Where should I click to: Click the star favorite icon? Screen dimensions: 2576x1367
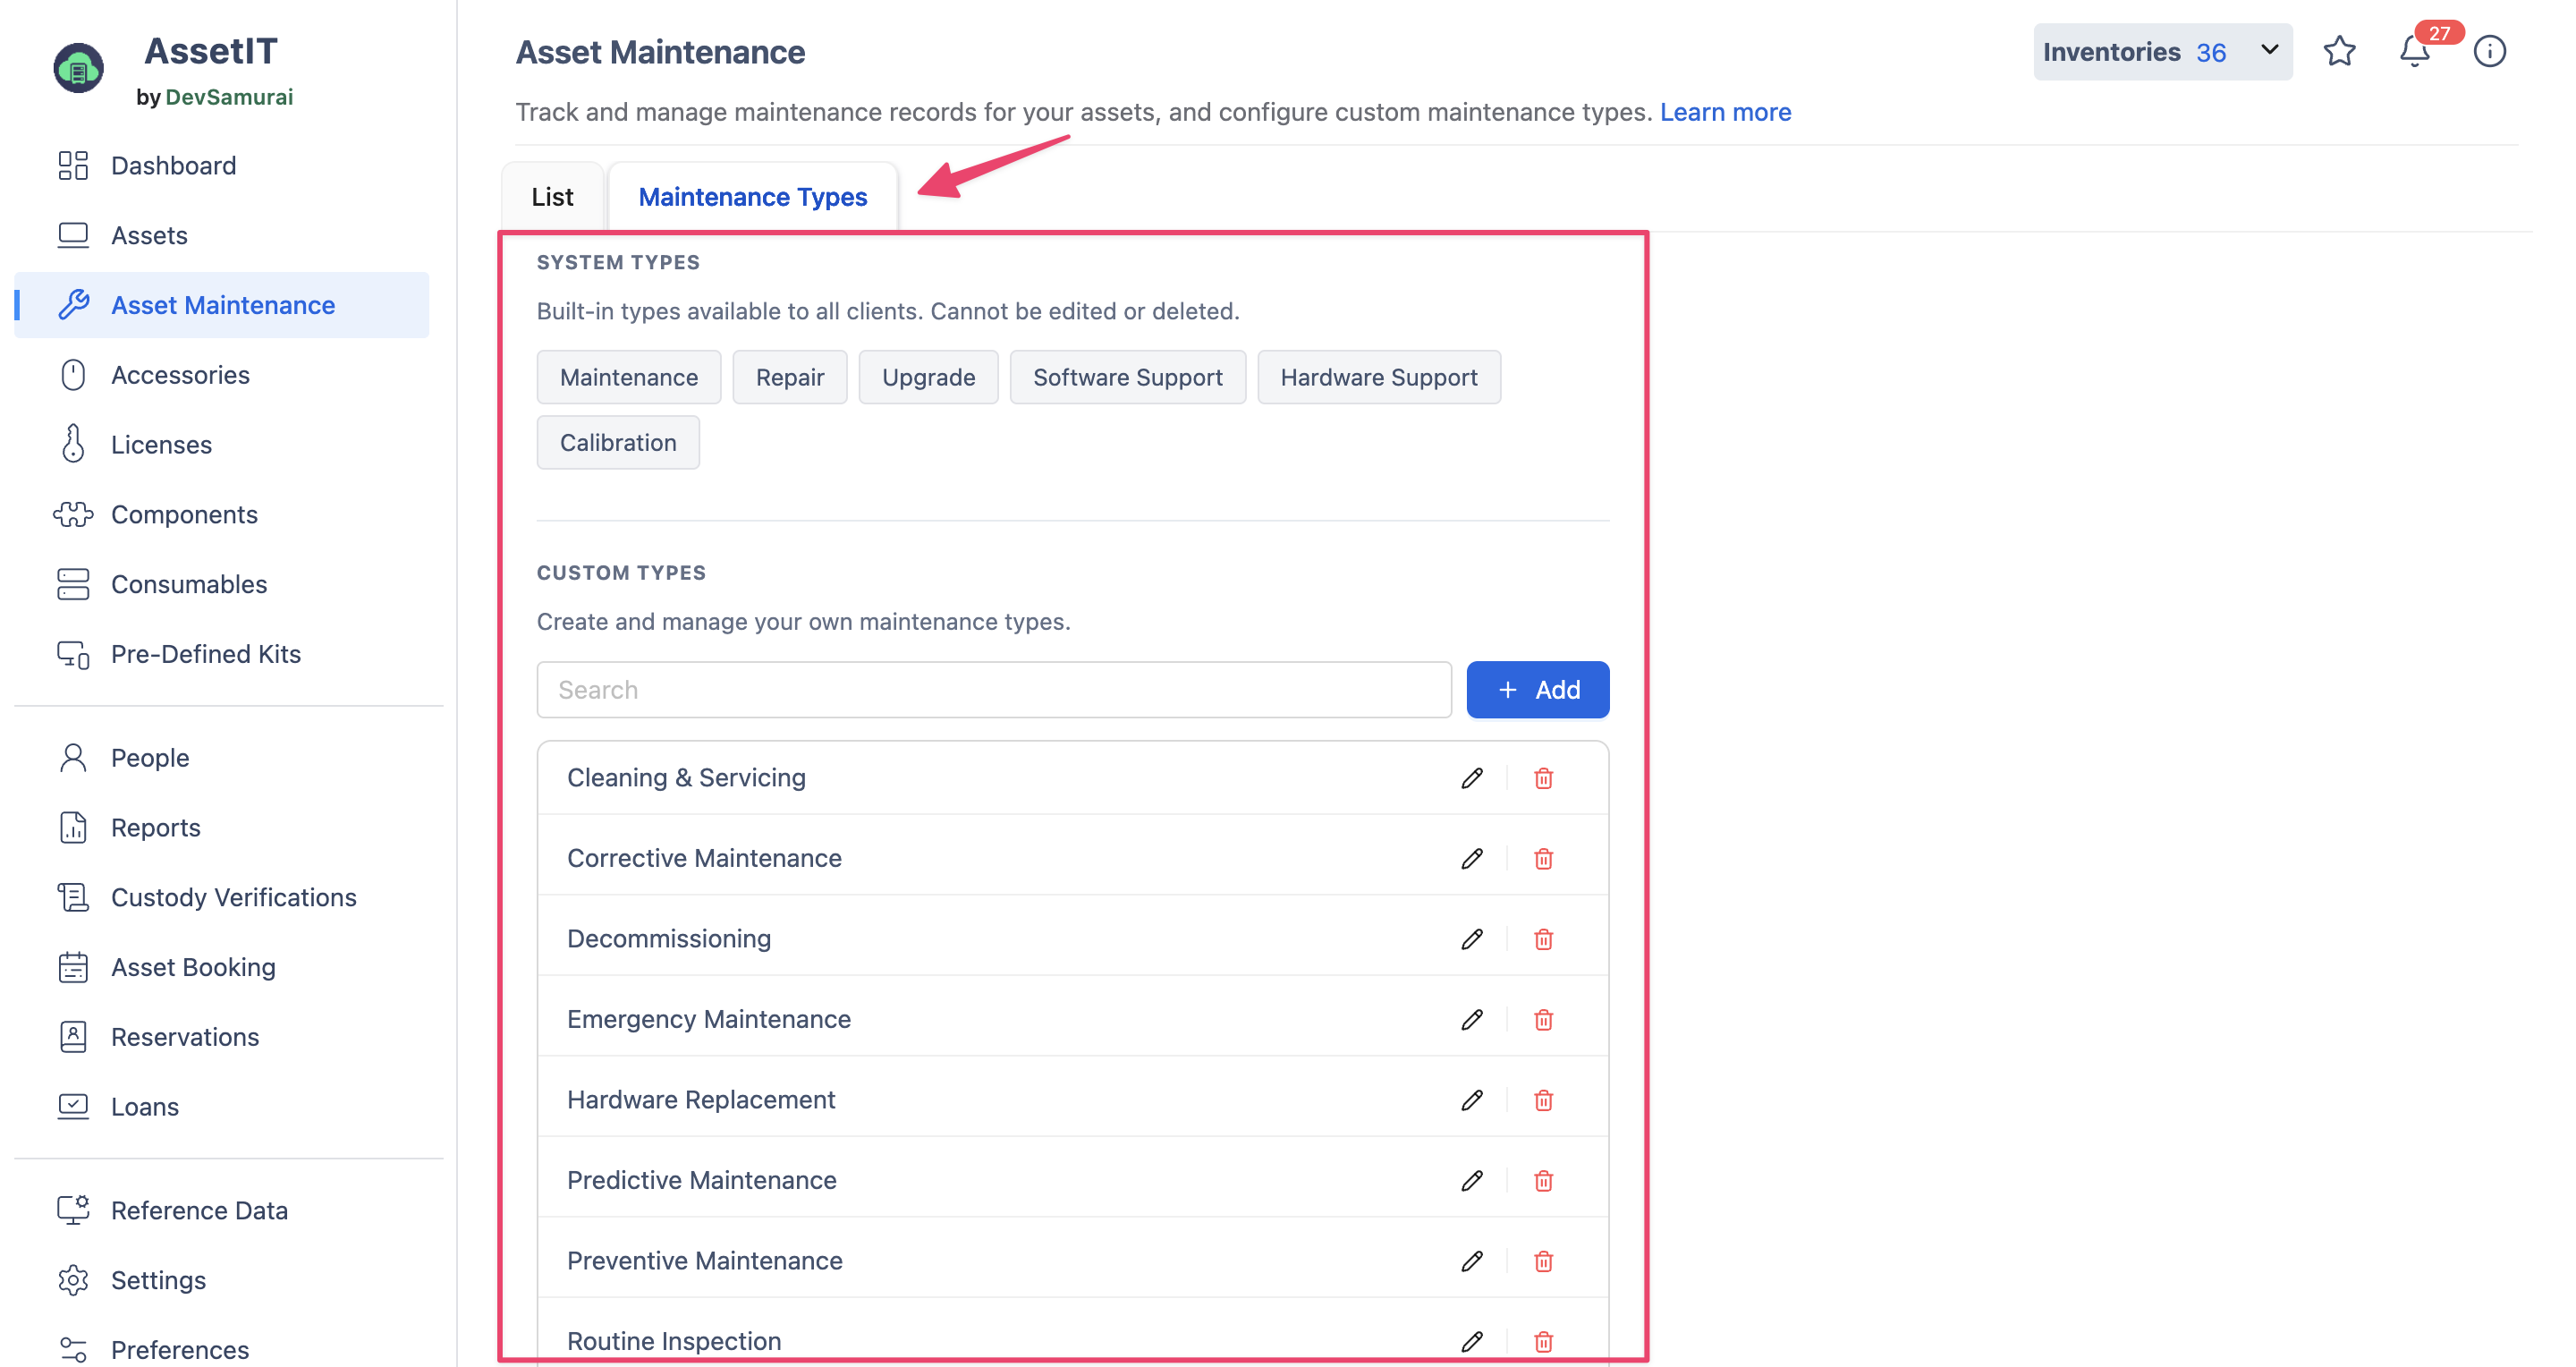(2339, 51)
